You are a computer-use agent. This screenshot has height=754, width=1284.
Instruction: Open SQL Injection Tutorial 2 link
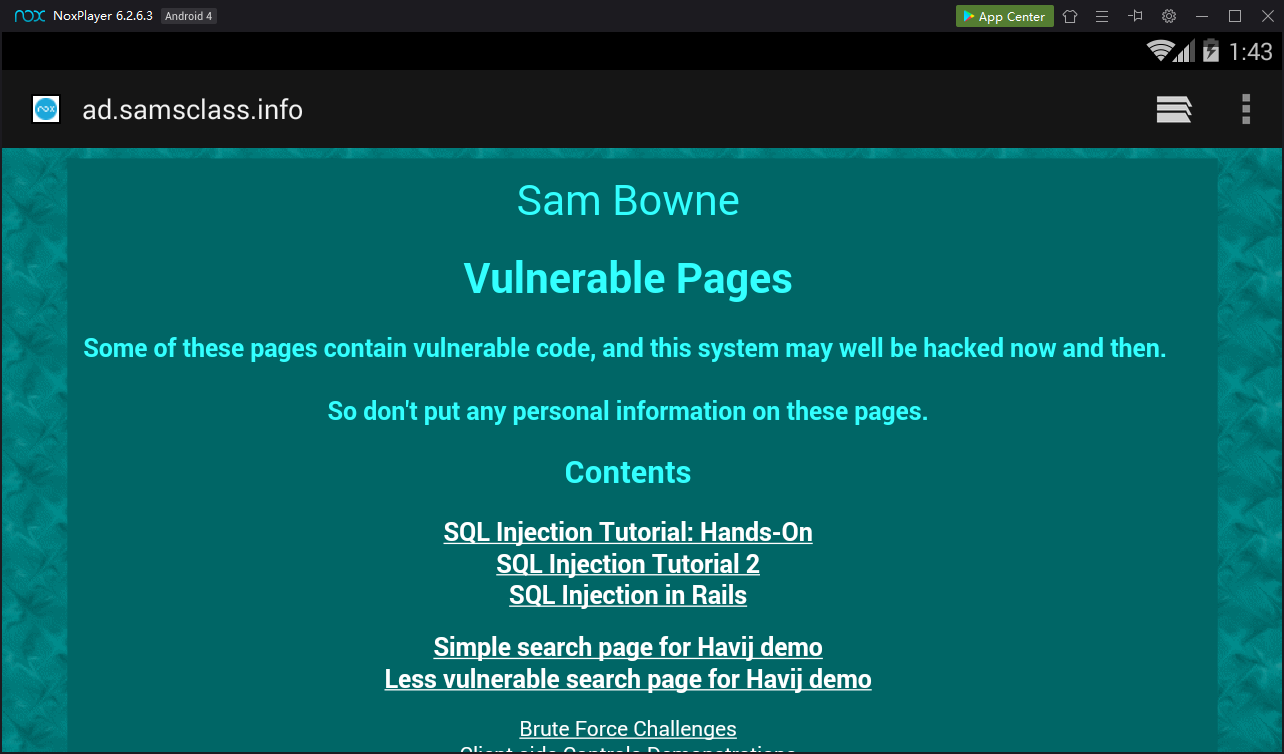(628, 564)
